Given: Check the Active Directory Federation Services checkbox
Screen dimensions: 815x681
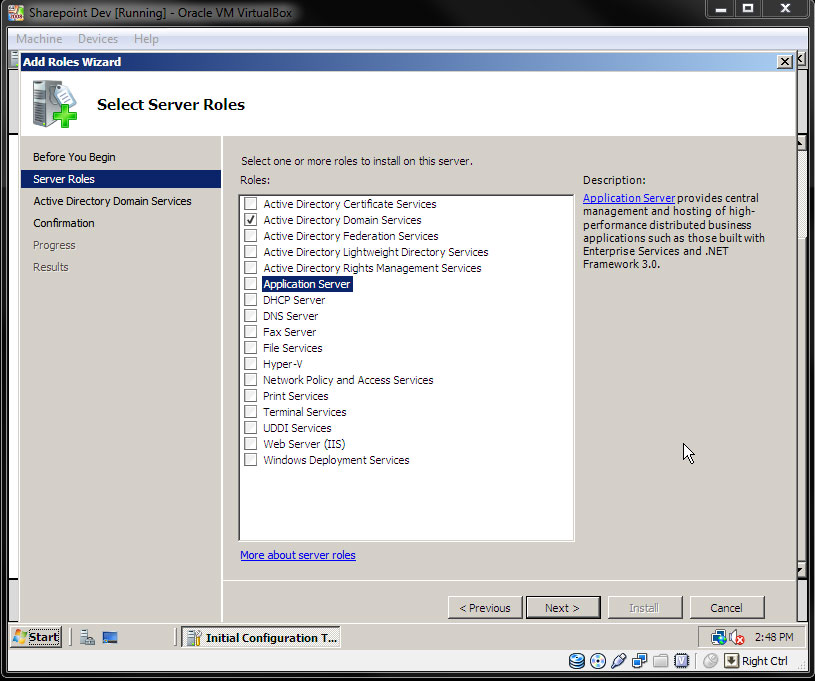Looking at the screenshot, I should [251, 236].
